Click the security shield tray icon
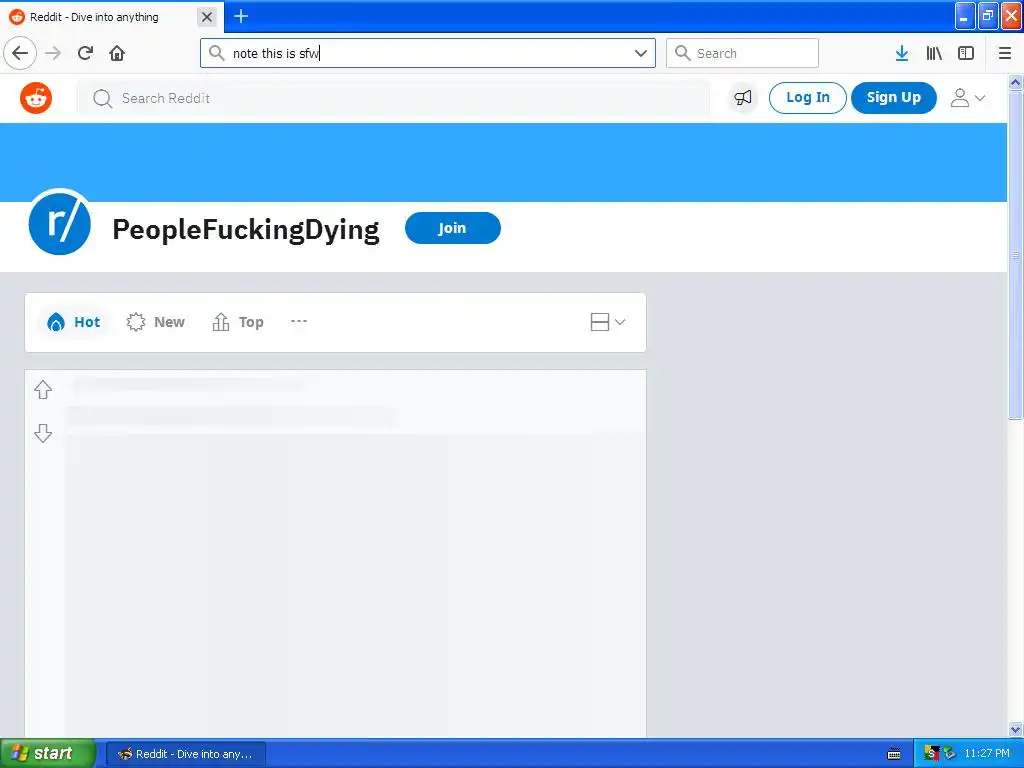 (x=932, y=754)
